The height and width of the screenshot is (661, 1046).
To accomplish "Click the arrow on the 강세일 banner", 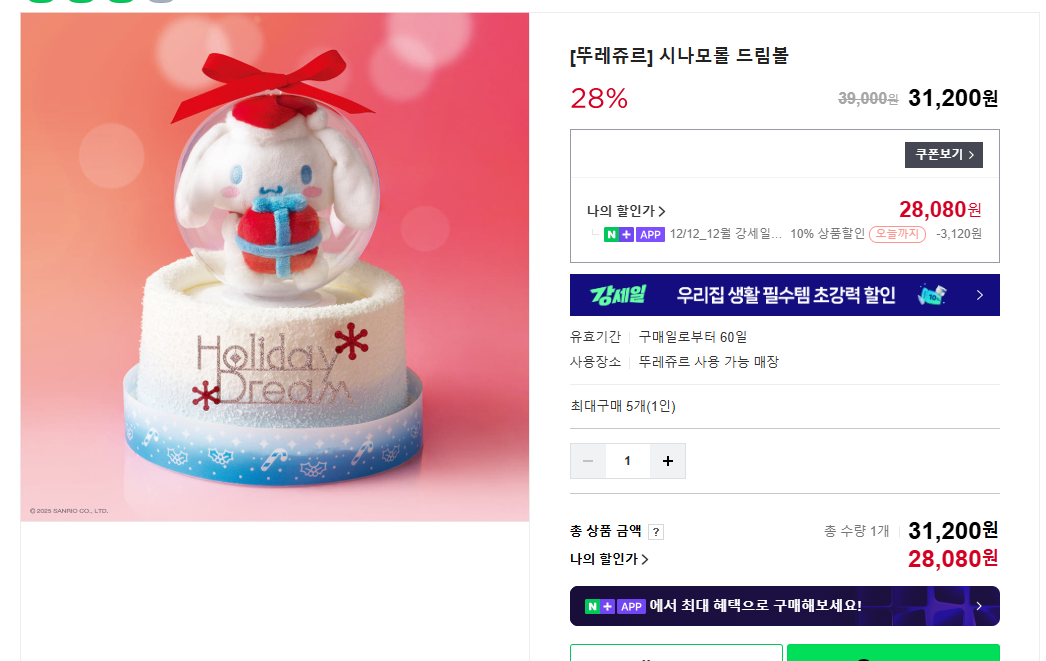I will tap(979, 295).
